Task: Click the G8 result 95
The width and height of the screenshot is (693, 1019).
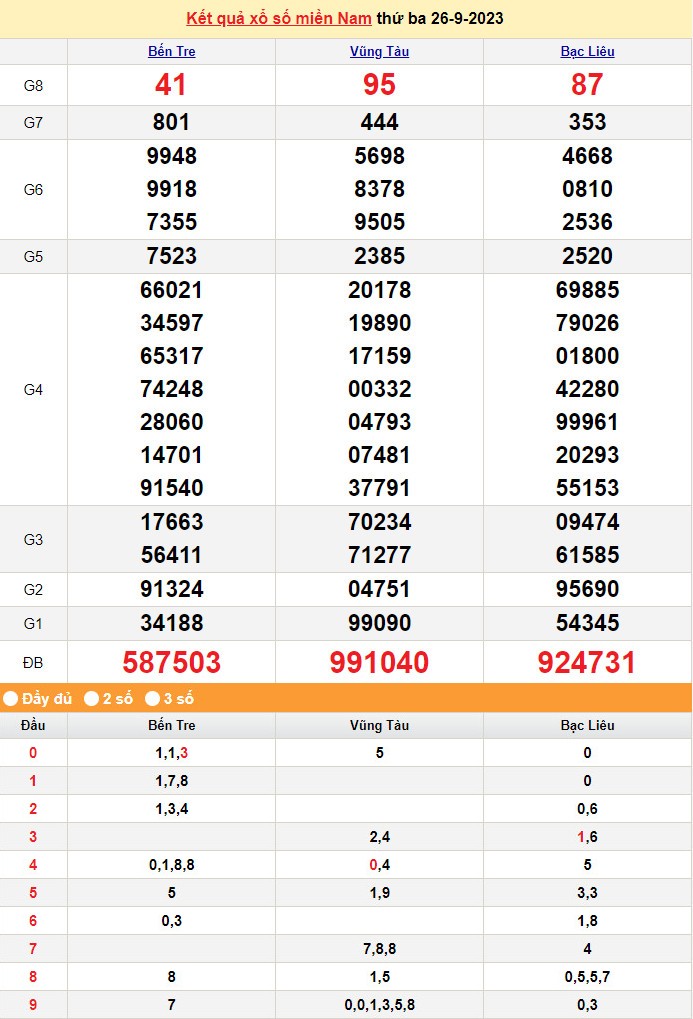Action: pos(379,85)
